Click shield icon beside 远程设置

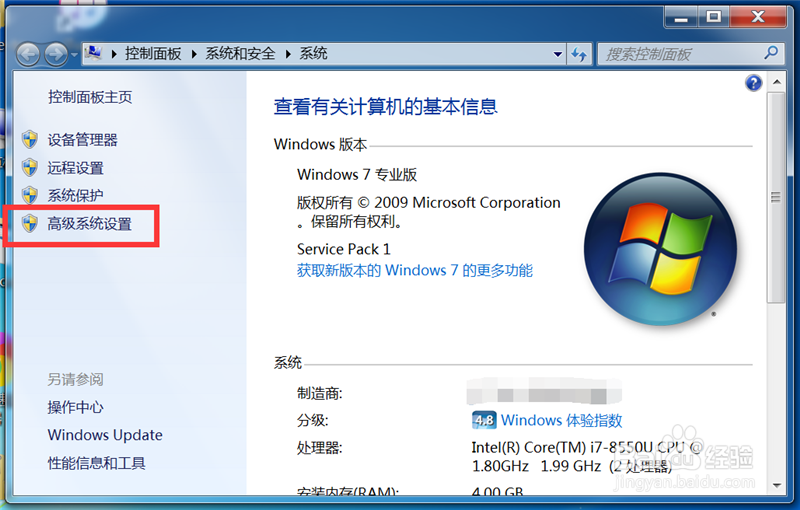click(30, 167)
